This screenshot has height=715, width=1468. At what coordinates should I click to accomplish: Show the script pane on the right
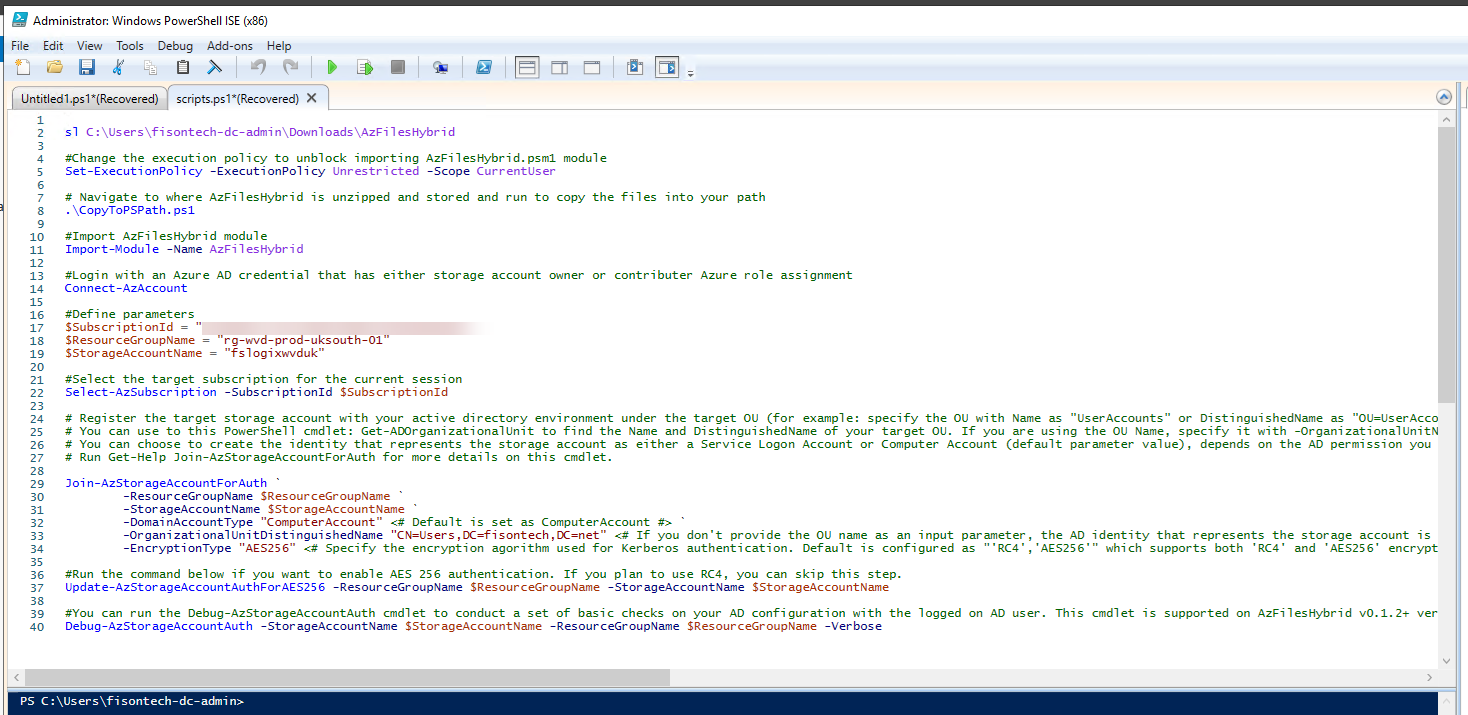coord(559,67)
